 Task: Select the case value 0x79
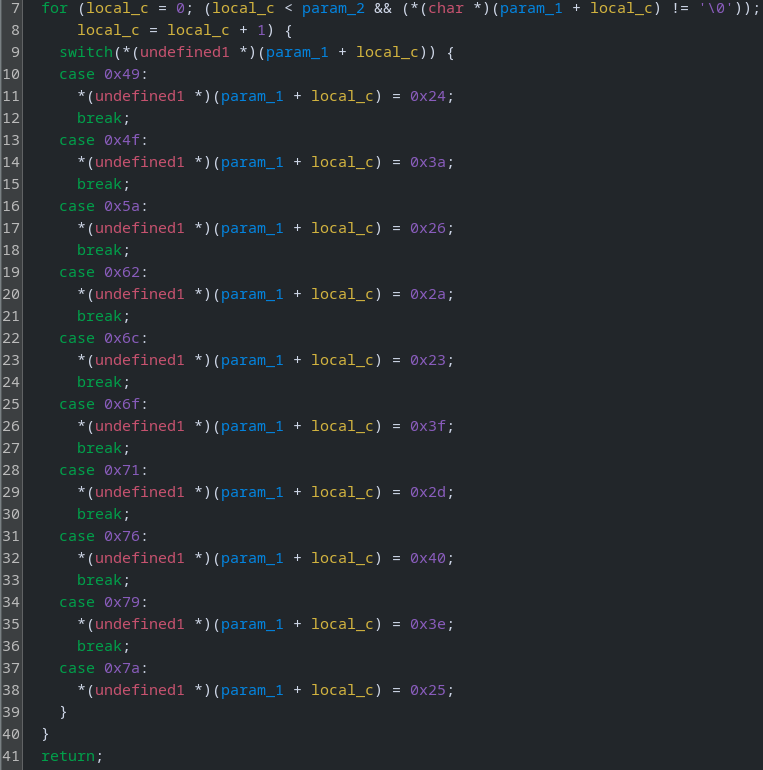tap(122, 602)
